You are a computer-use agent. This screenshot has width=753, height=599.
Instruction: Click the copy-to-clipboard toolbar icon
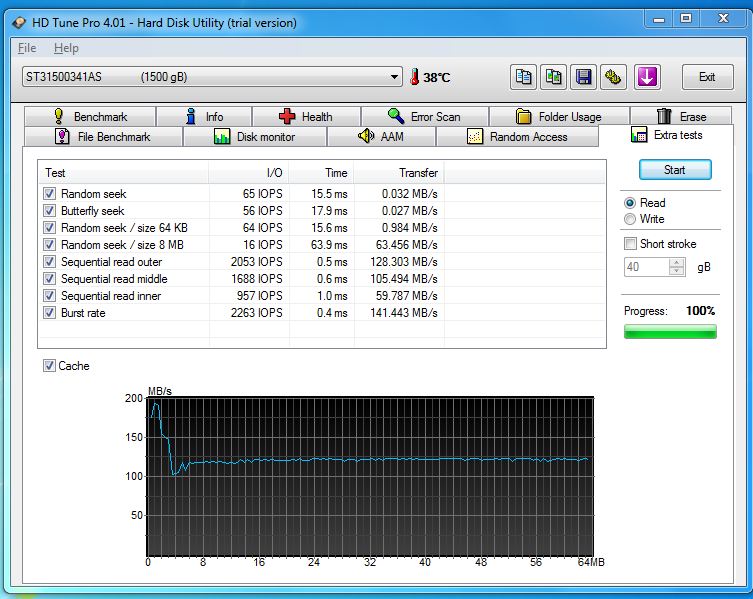click(523, 77)
